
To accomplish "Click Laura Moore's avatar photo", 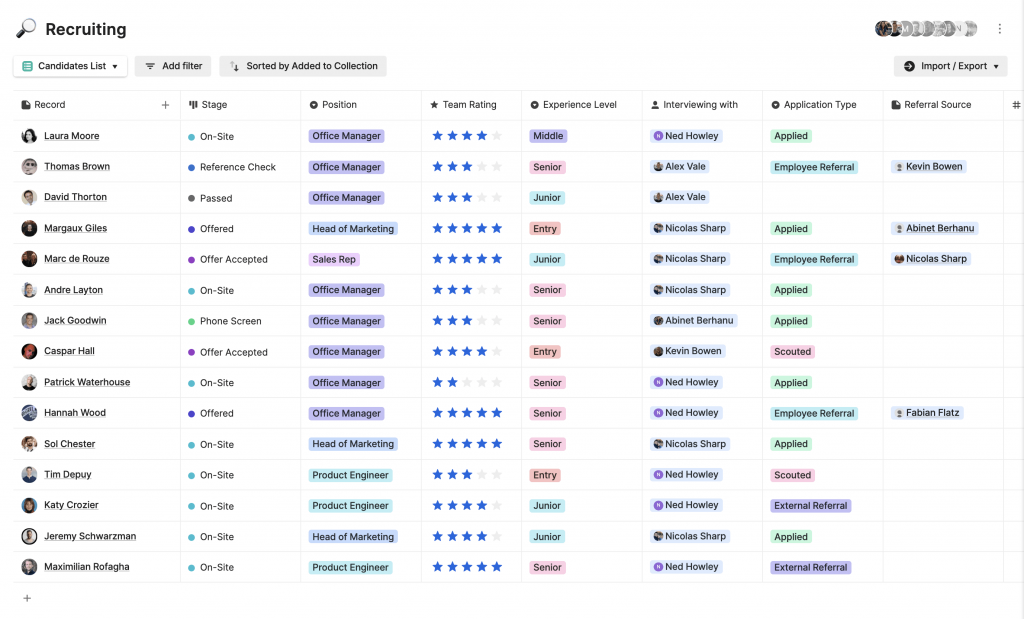I will coord(30,136).
